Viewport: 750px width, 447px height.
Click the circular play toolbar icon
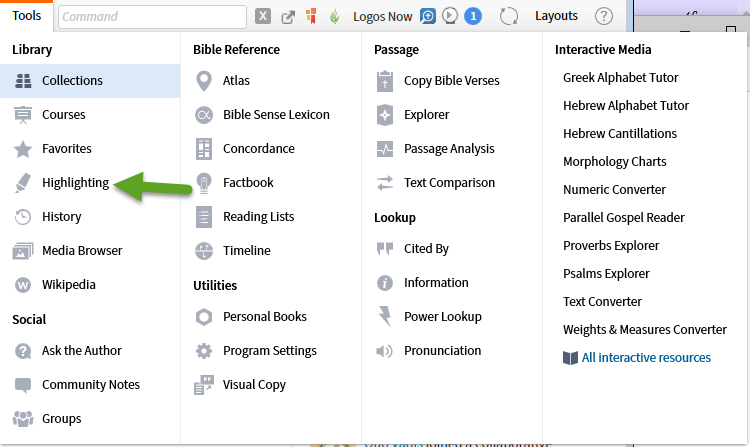[450, 16]
